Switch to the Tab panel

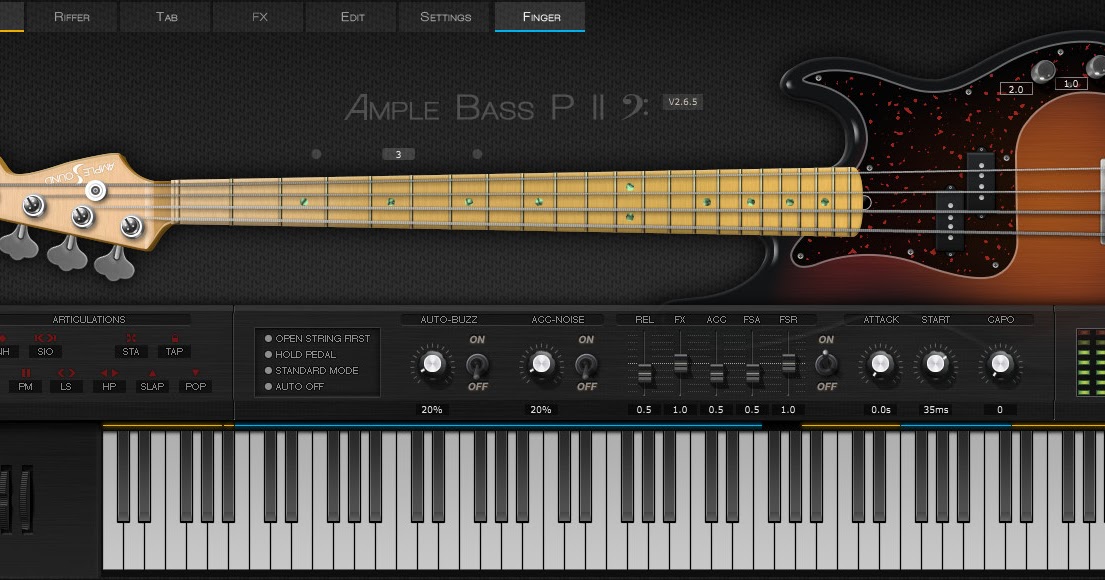pyautogui.click(x=166, y=16)
